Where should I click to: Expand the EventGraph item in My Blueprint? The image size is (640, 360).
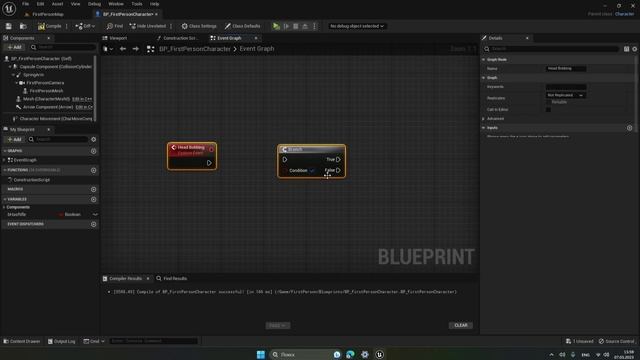(x=4, y=160)
